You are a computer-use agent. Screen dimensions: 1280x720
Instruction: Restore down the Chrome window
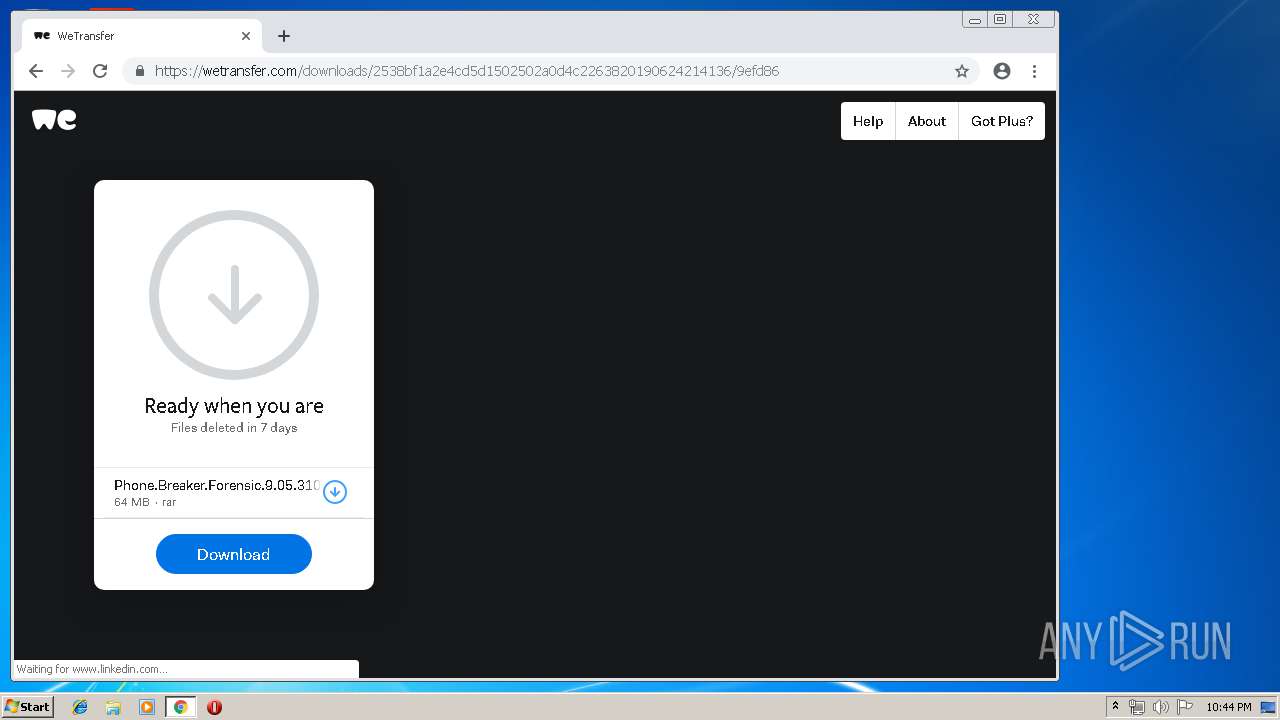(999, 19)
